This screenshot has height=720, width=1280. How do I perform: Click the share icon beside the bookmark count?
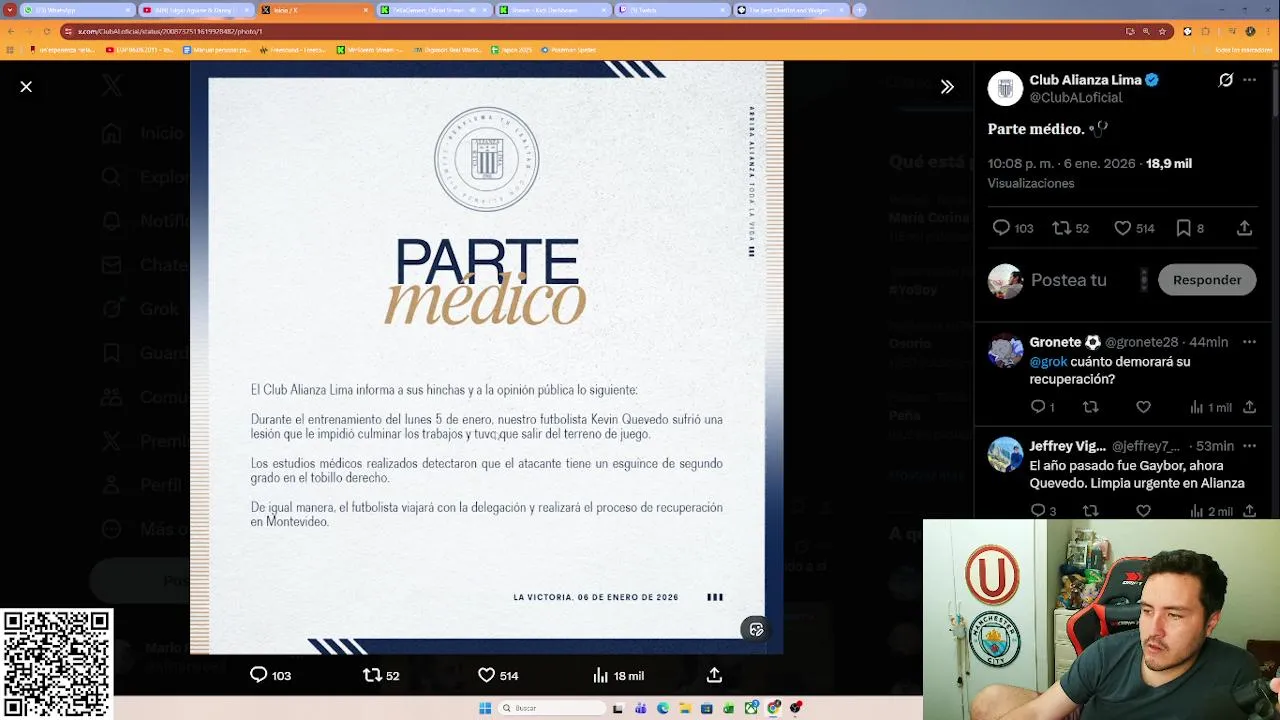click(1244, 228)
